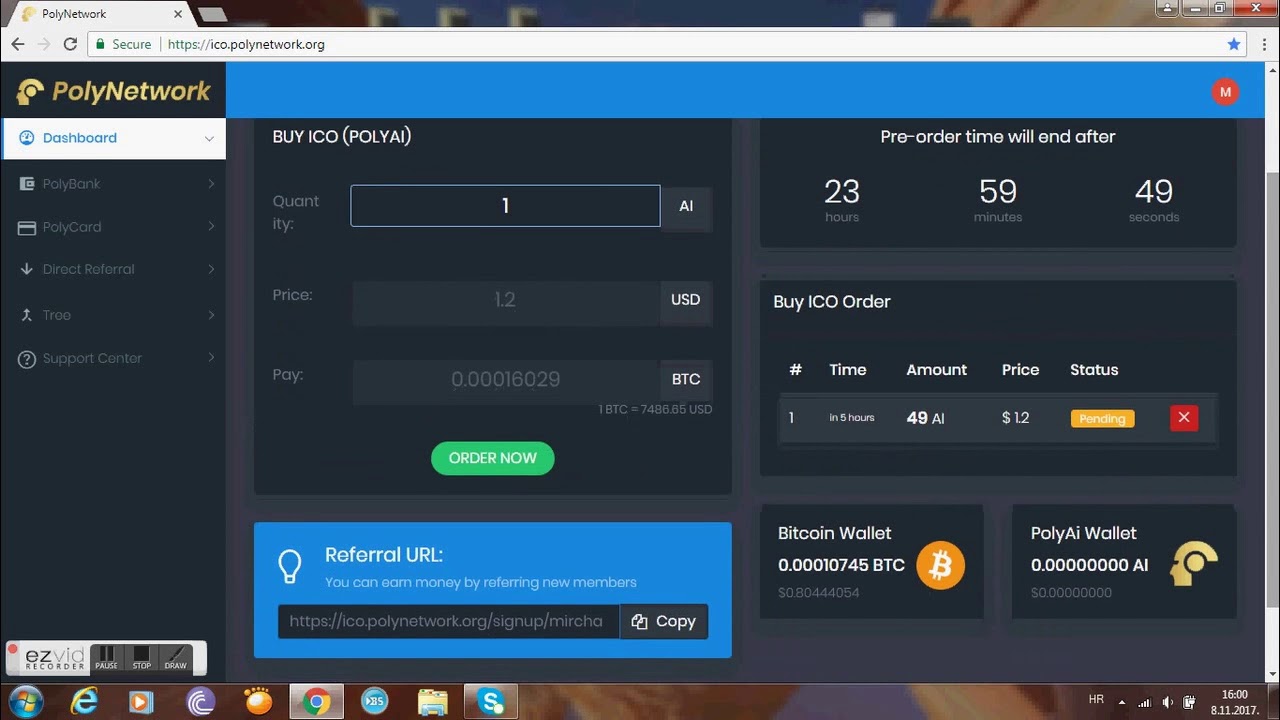Screen dimensions: 1280x720
Task: Open Internet Explorer from taskbar
Action: click(x=85, y=702)
